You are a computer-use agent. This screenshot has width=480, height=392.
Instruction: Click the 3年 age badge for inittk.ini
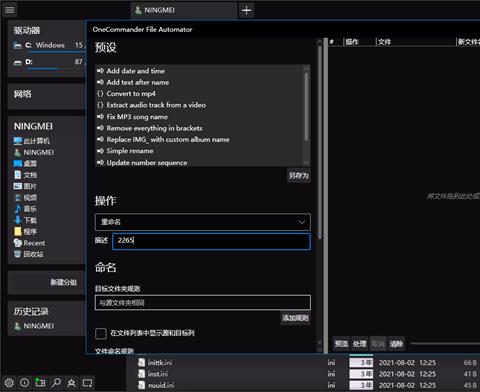[x=361, y=363]
